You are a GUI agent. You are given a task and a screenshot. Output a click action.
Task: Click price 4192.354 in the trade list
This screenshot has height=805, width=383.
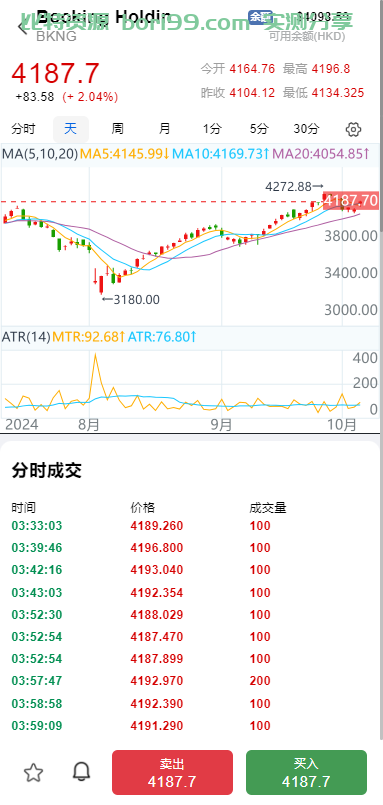(157, 592)
